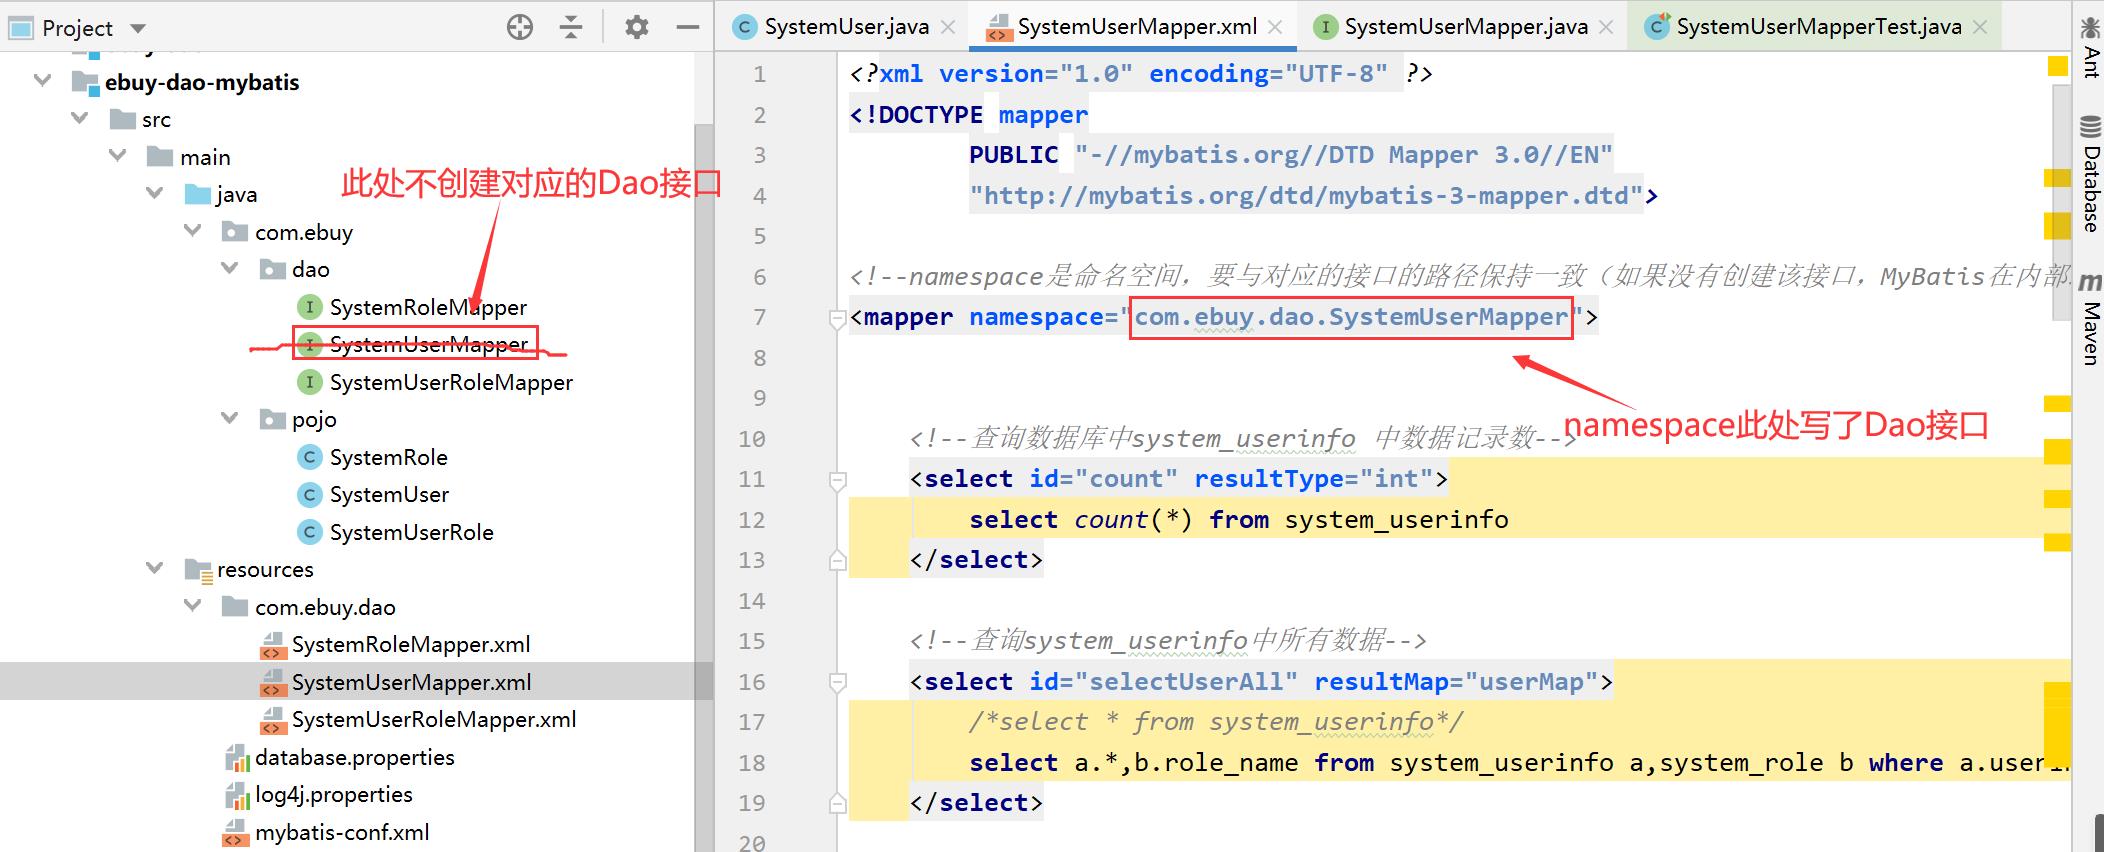Click the top yellow inspection indicator
The image size is (2104, 852).
[2057, 67]
